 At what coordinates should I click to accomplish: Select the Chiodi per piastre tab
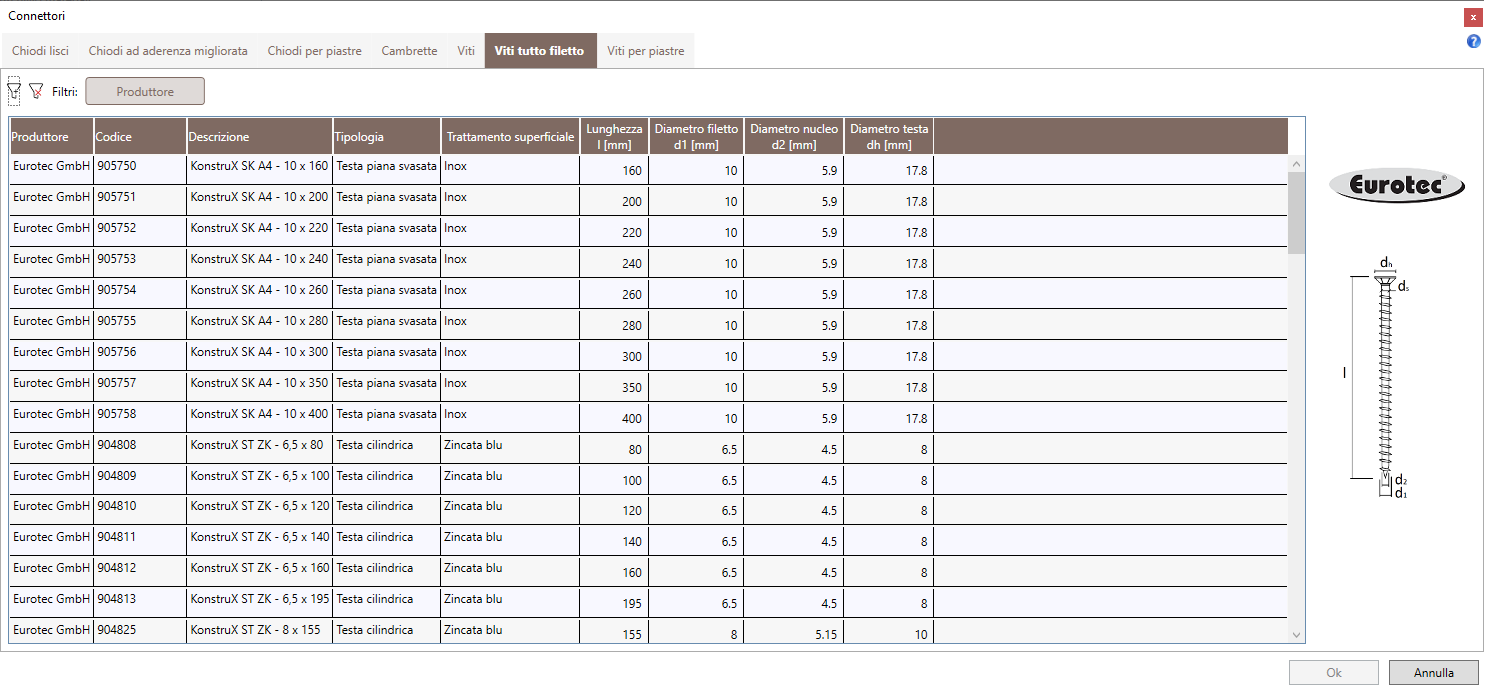click(x=314, y=50)
